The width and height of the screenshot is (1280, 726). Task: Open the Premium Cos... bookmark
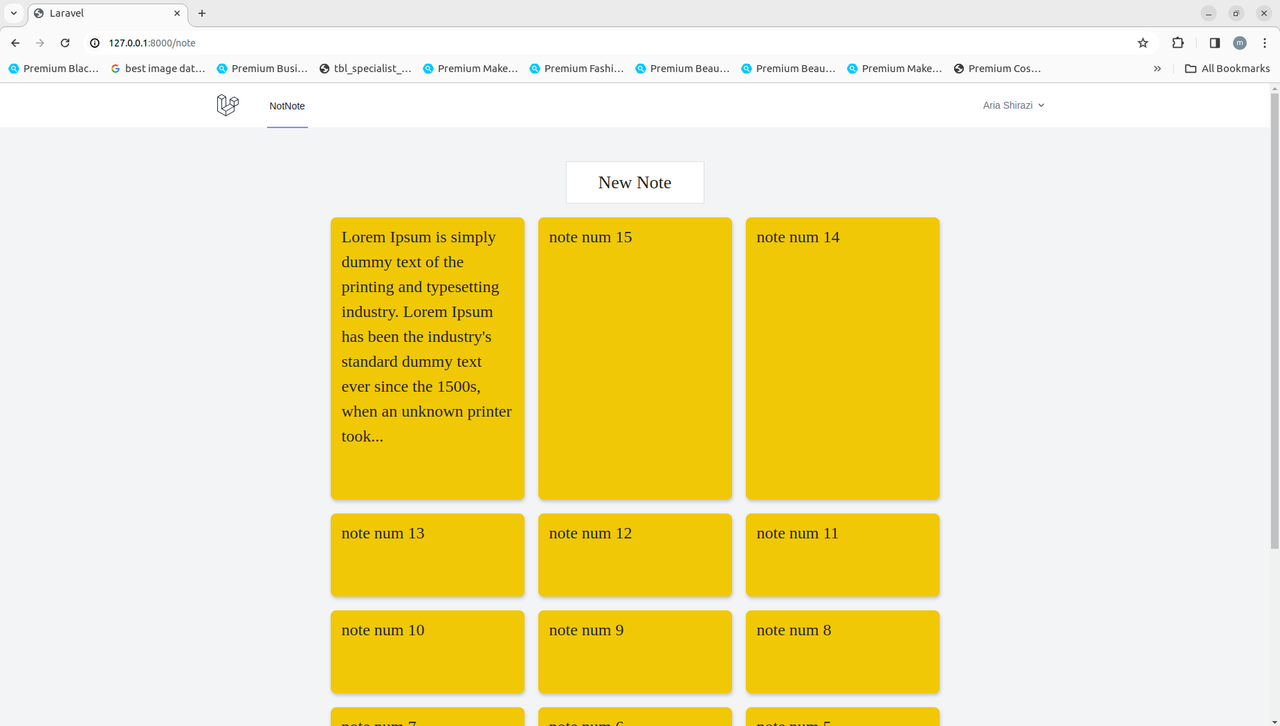coord(997,69)
